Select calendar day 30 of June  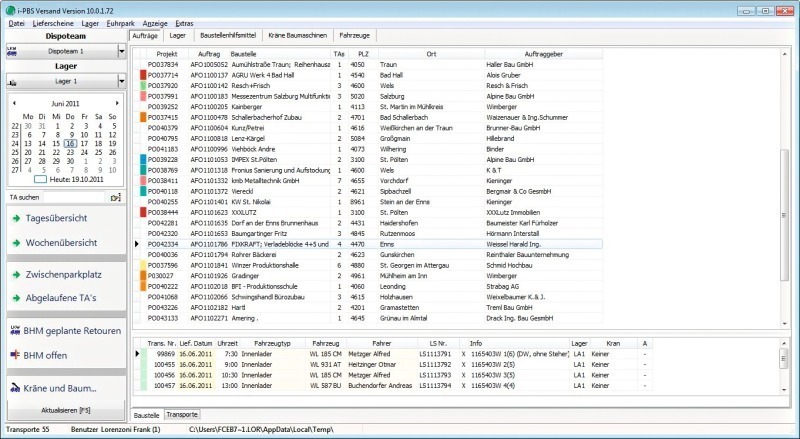coord(70,161)
